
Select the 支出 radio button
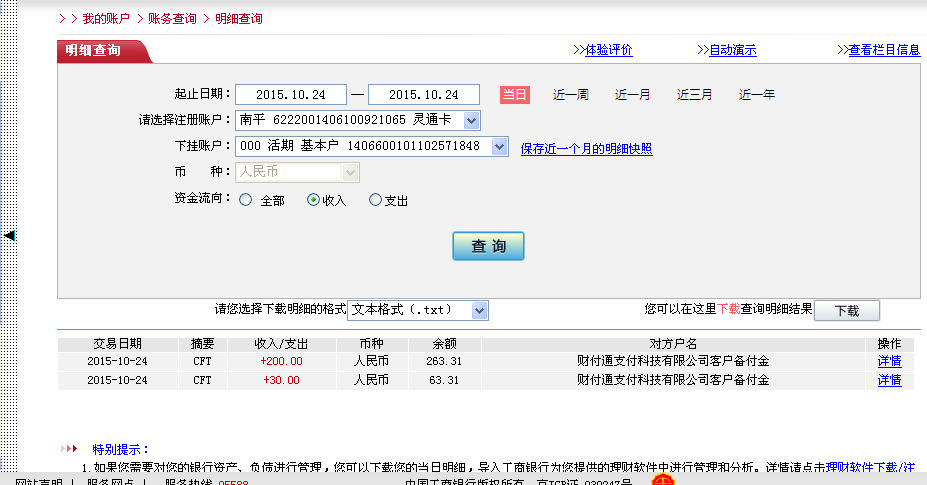pyautogui.click(x=376, y=200)
